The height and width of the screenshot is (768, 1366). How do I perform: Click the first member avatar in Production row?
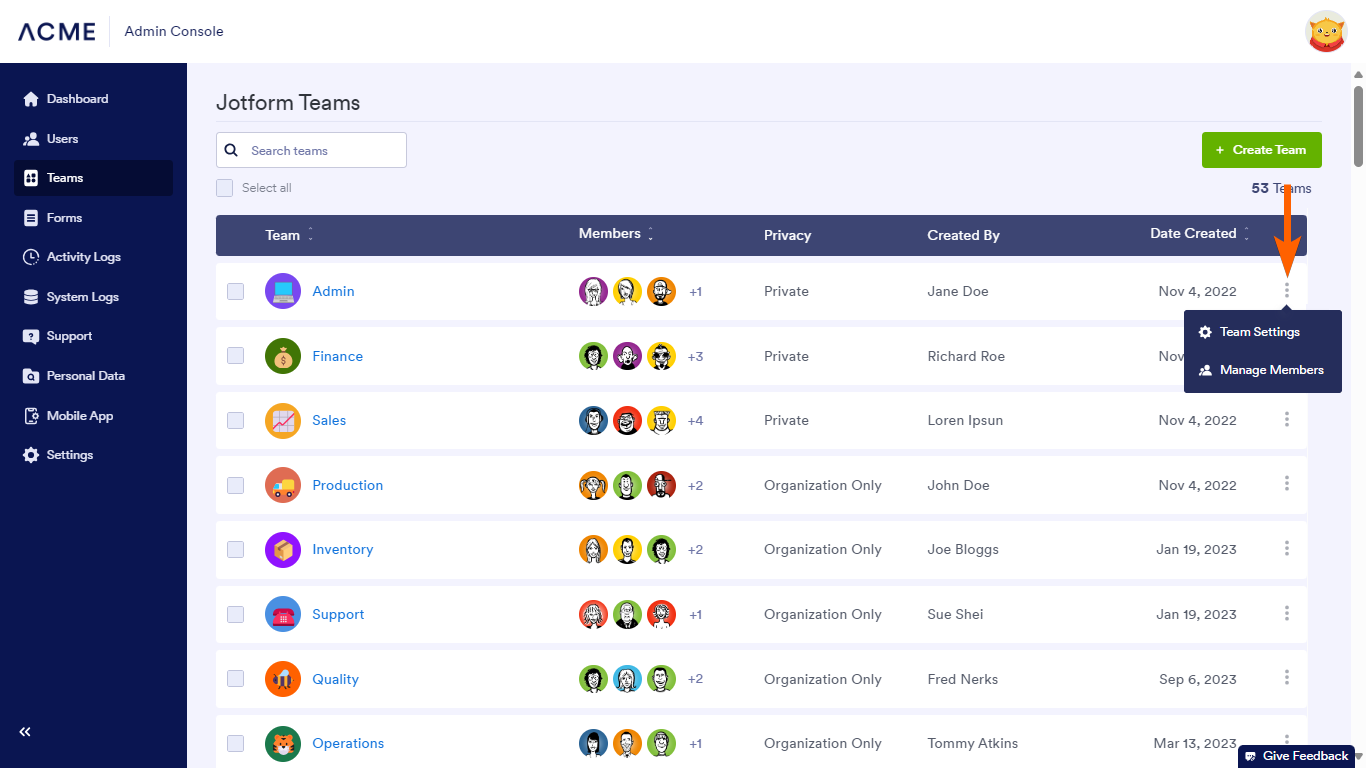coord(594,485)
